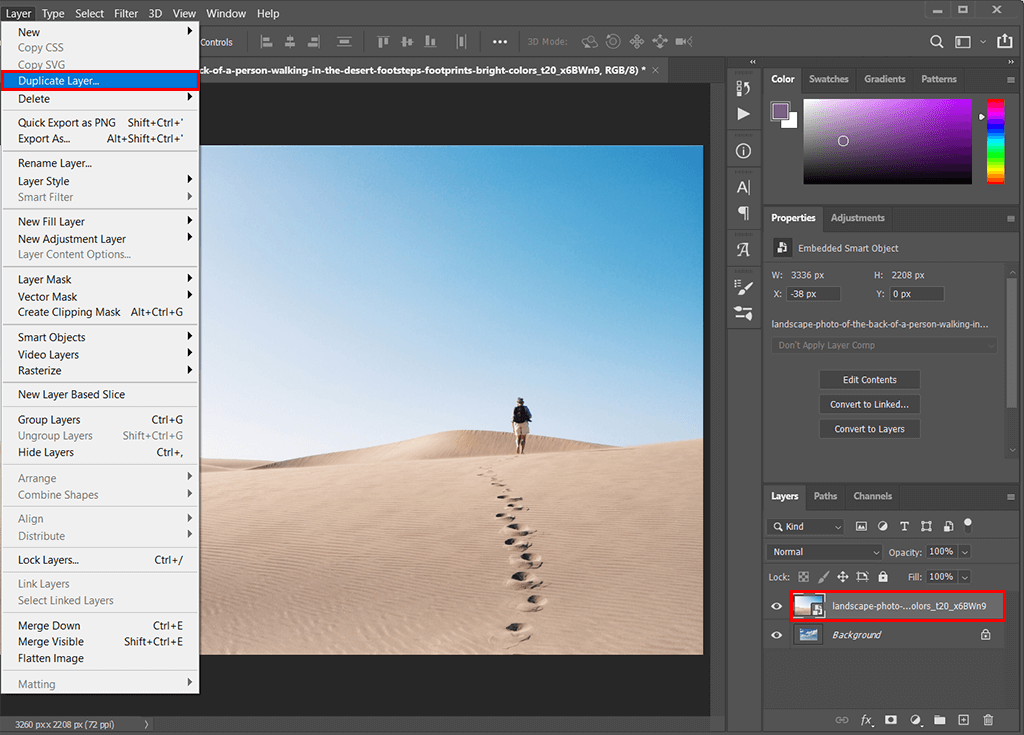Click the 3D roll camera icon

click(613, 42)
